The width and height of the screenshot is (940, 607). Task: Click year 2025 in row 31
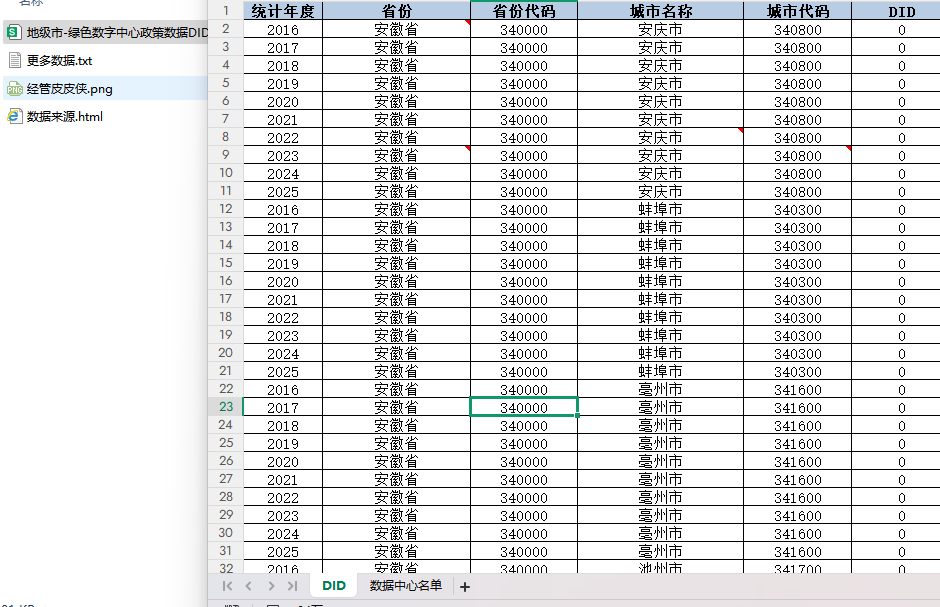tap(283, 551)
